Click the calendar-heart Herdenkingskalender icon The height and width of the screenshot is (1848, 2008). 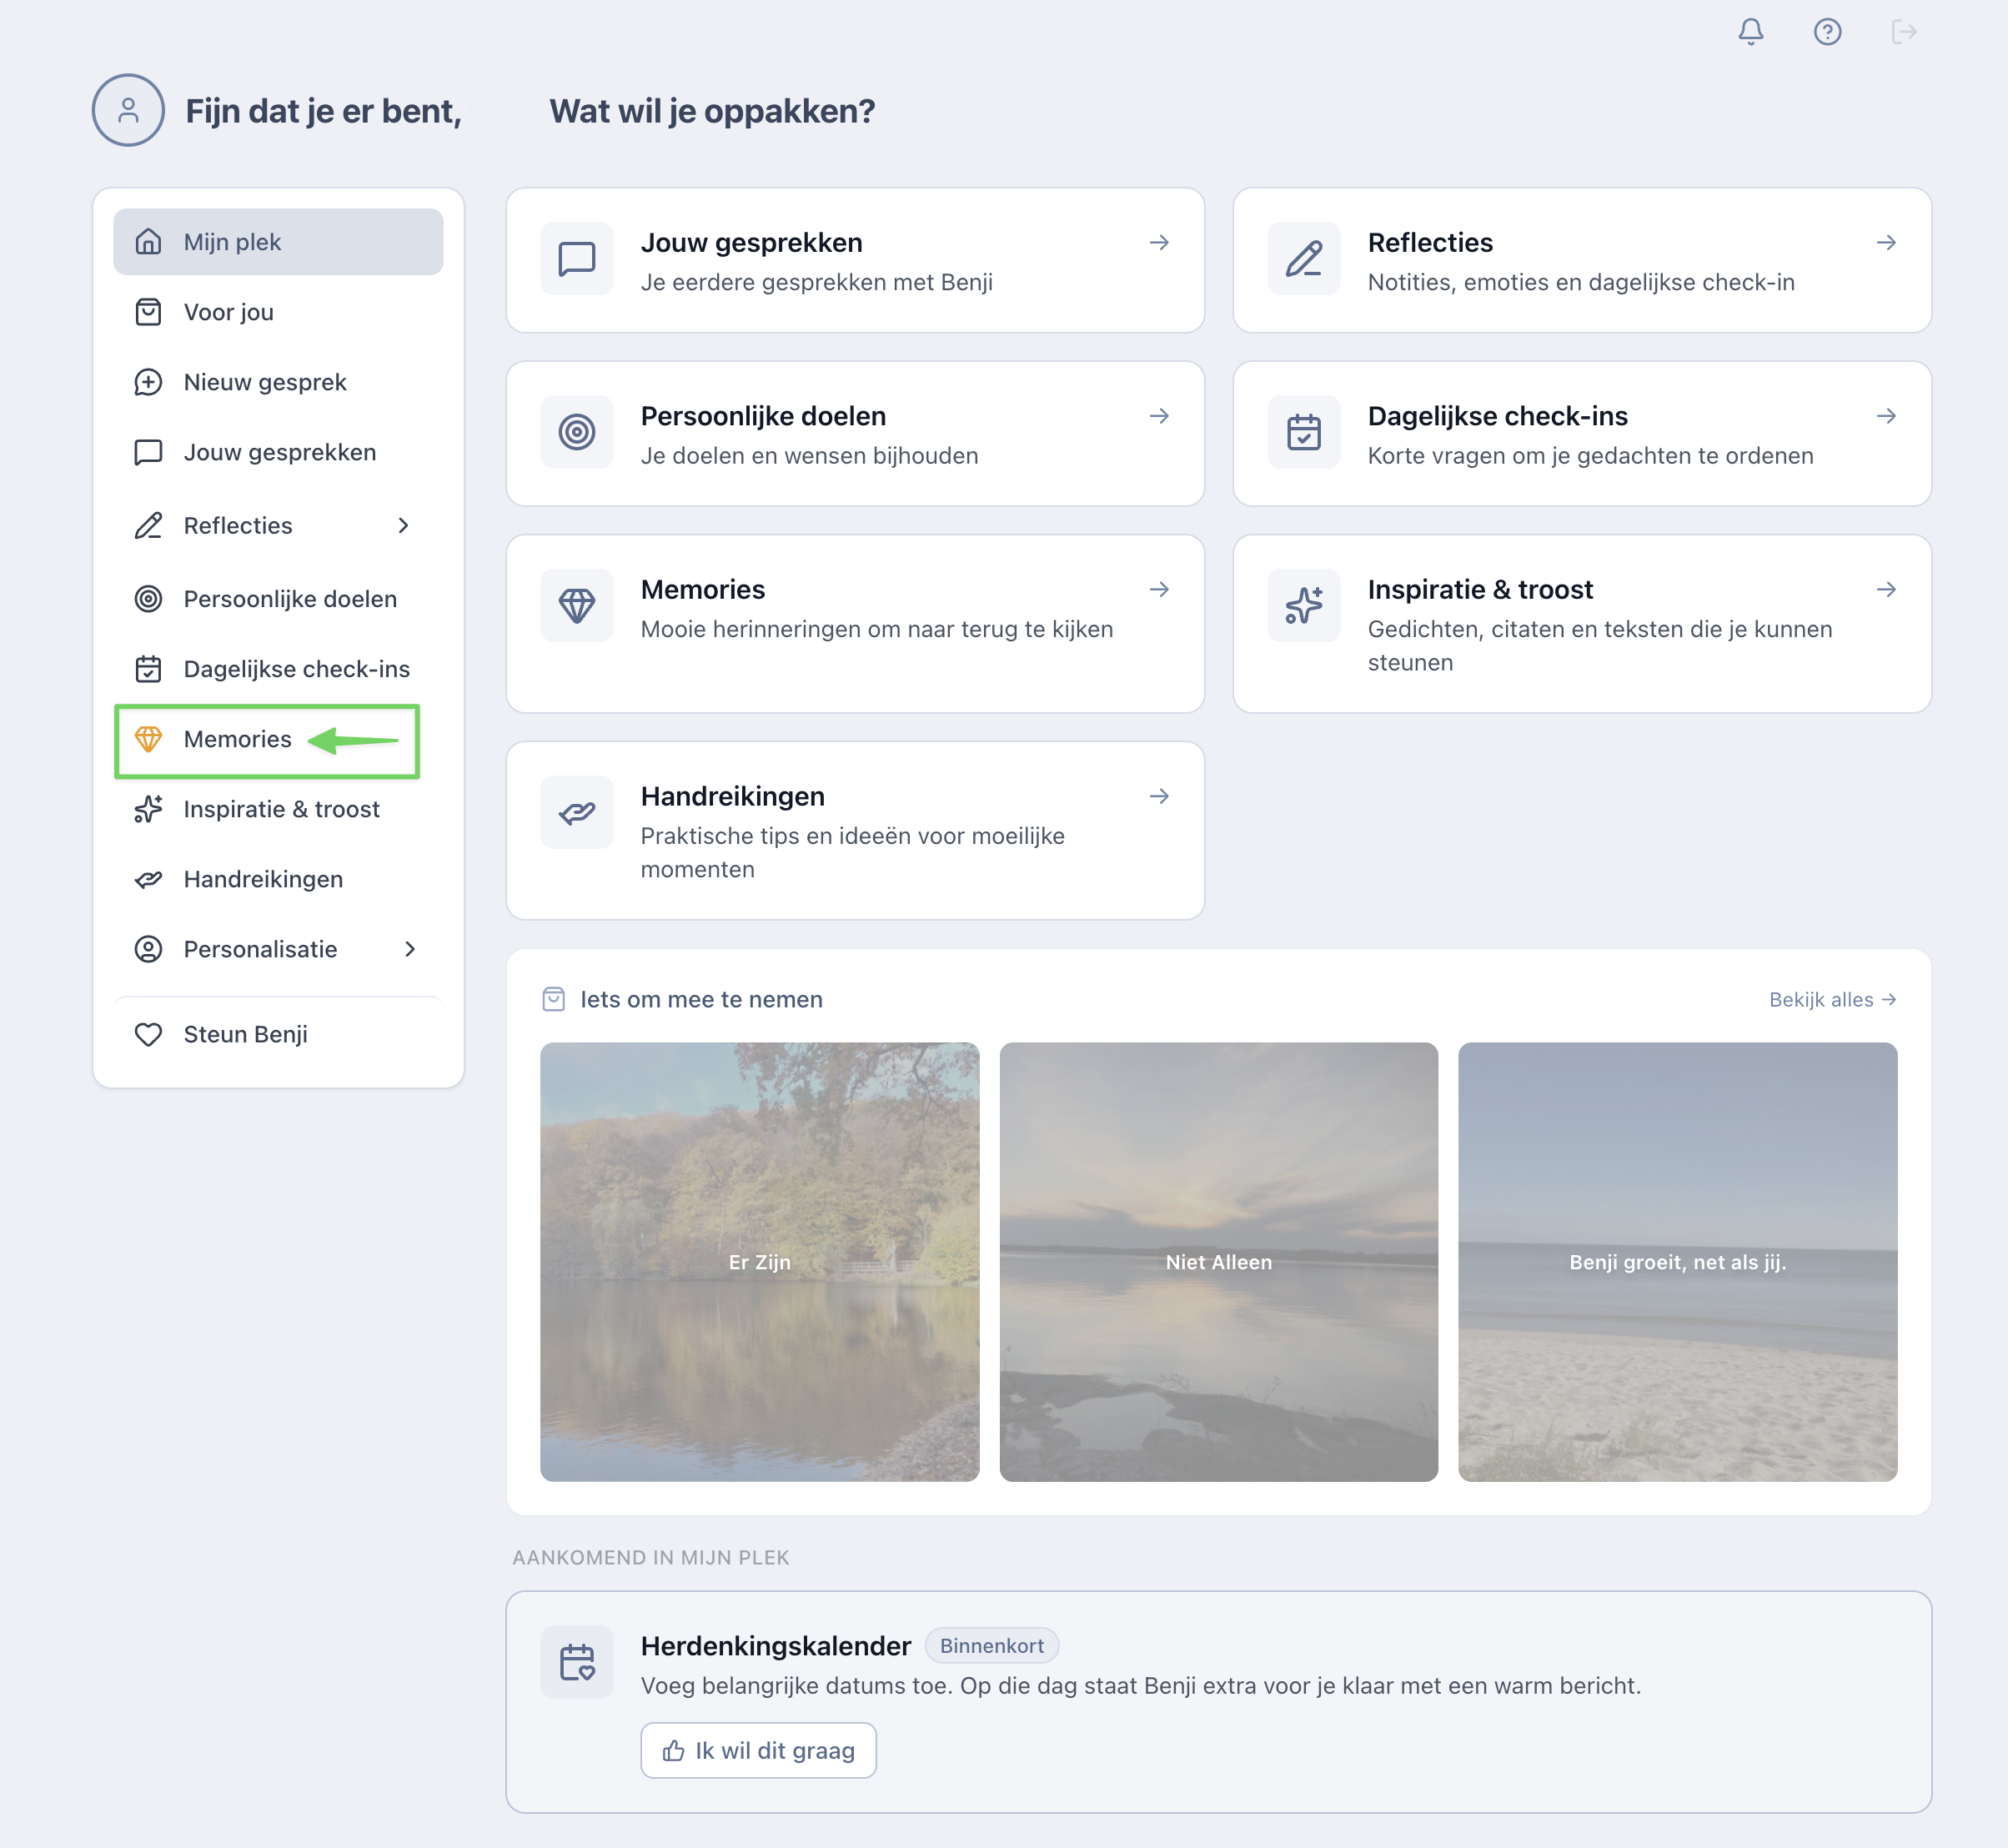pyautogui.click(x=577, y=1662)
